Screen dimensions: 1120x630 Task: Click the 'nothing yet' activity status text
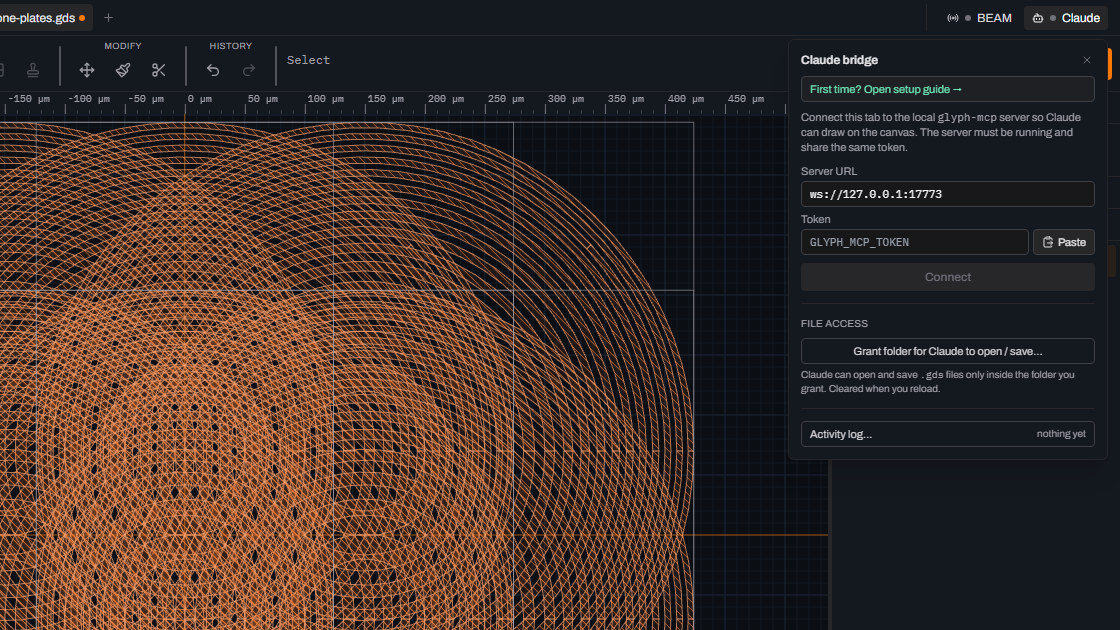pyautogui.click(x=1061, y=434)
